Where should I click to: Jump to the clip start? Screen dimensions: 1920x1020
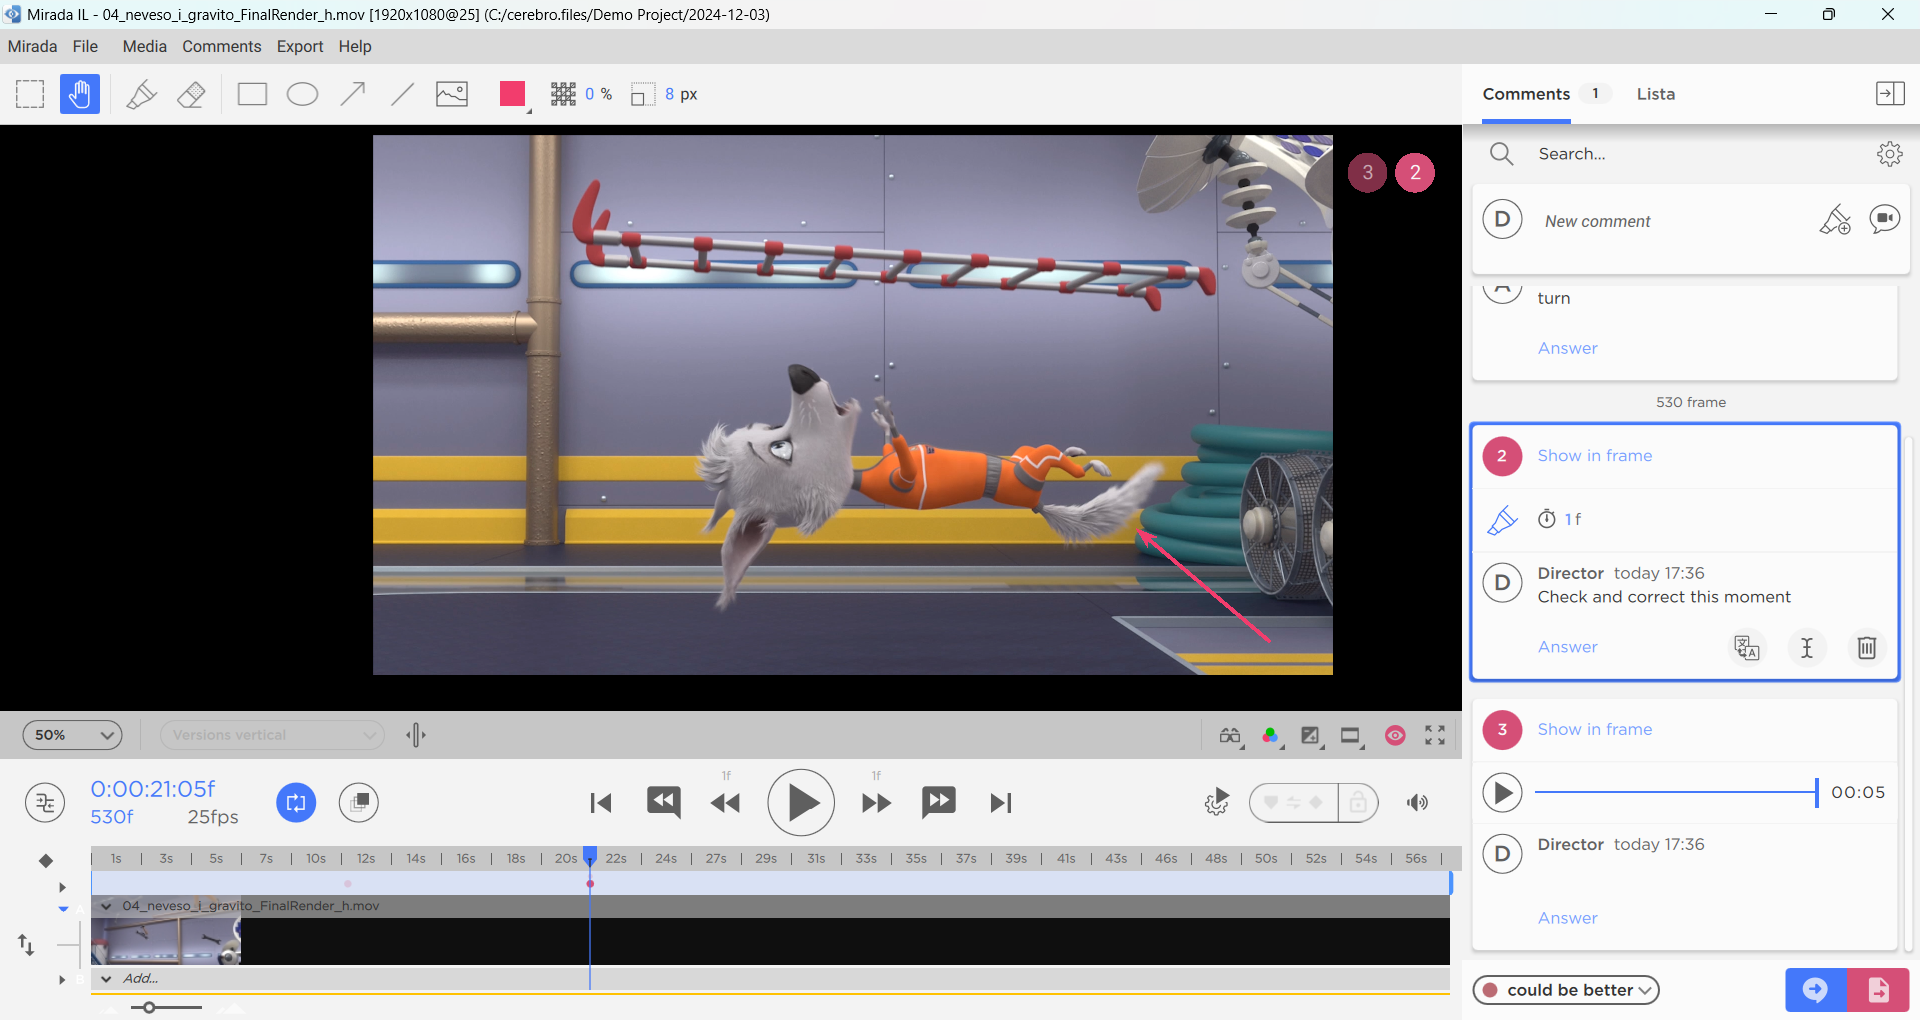[x=601, y=802]
